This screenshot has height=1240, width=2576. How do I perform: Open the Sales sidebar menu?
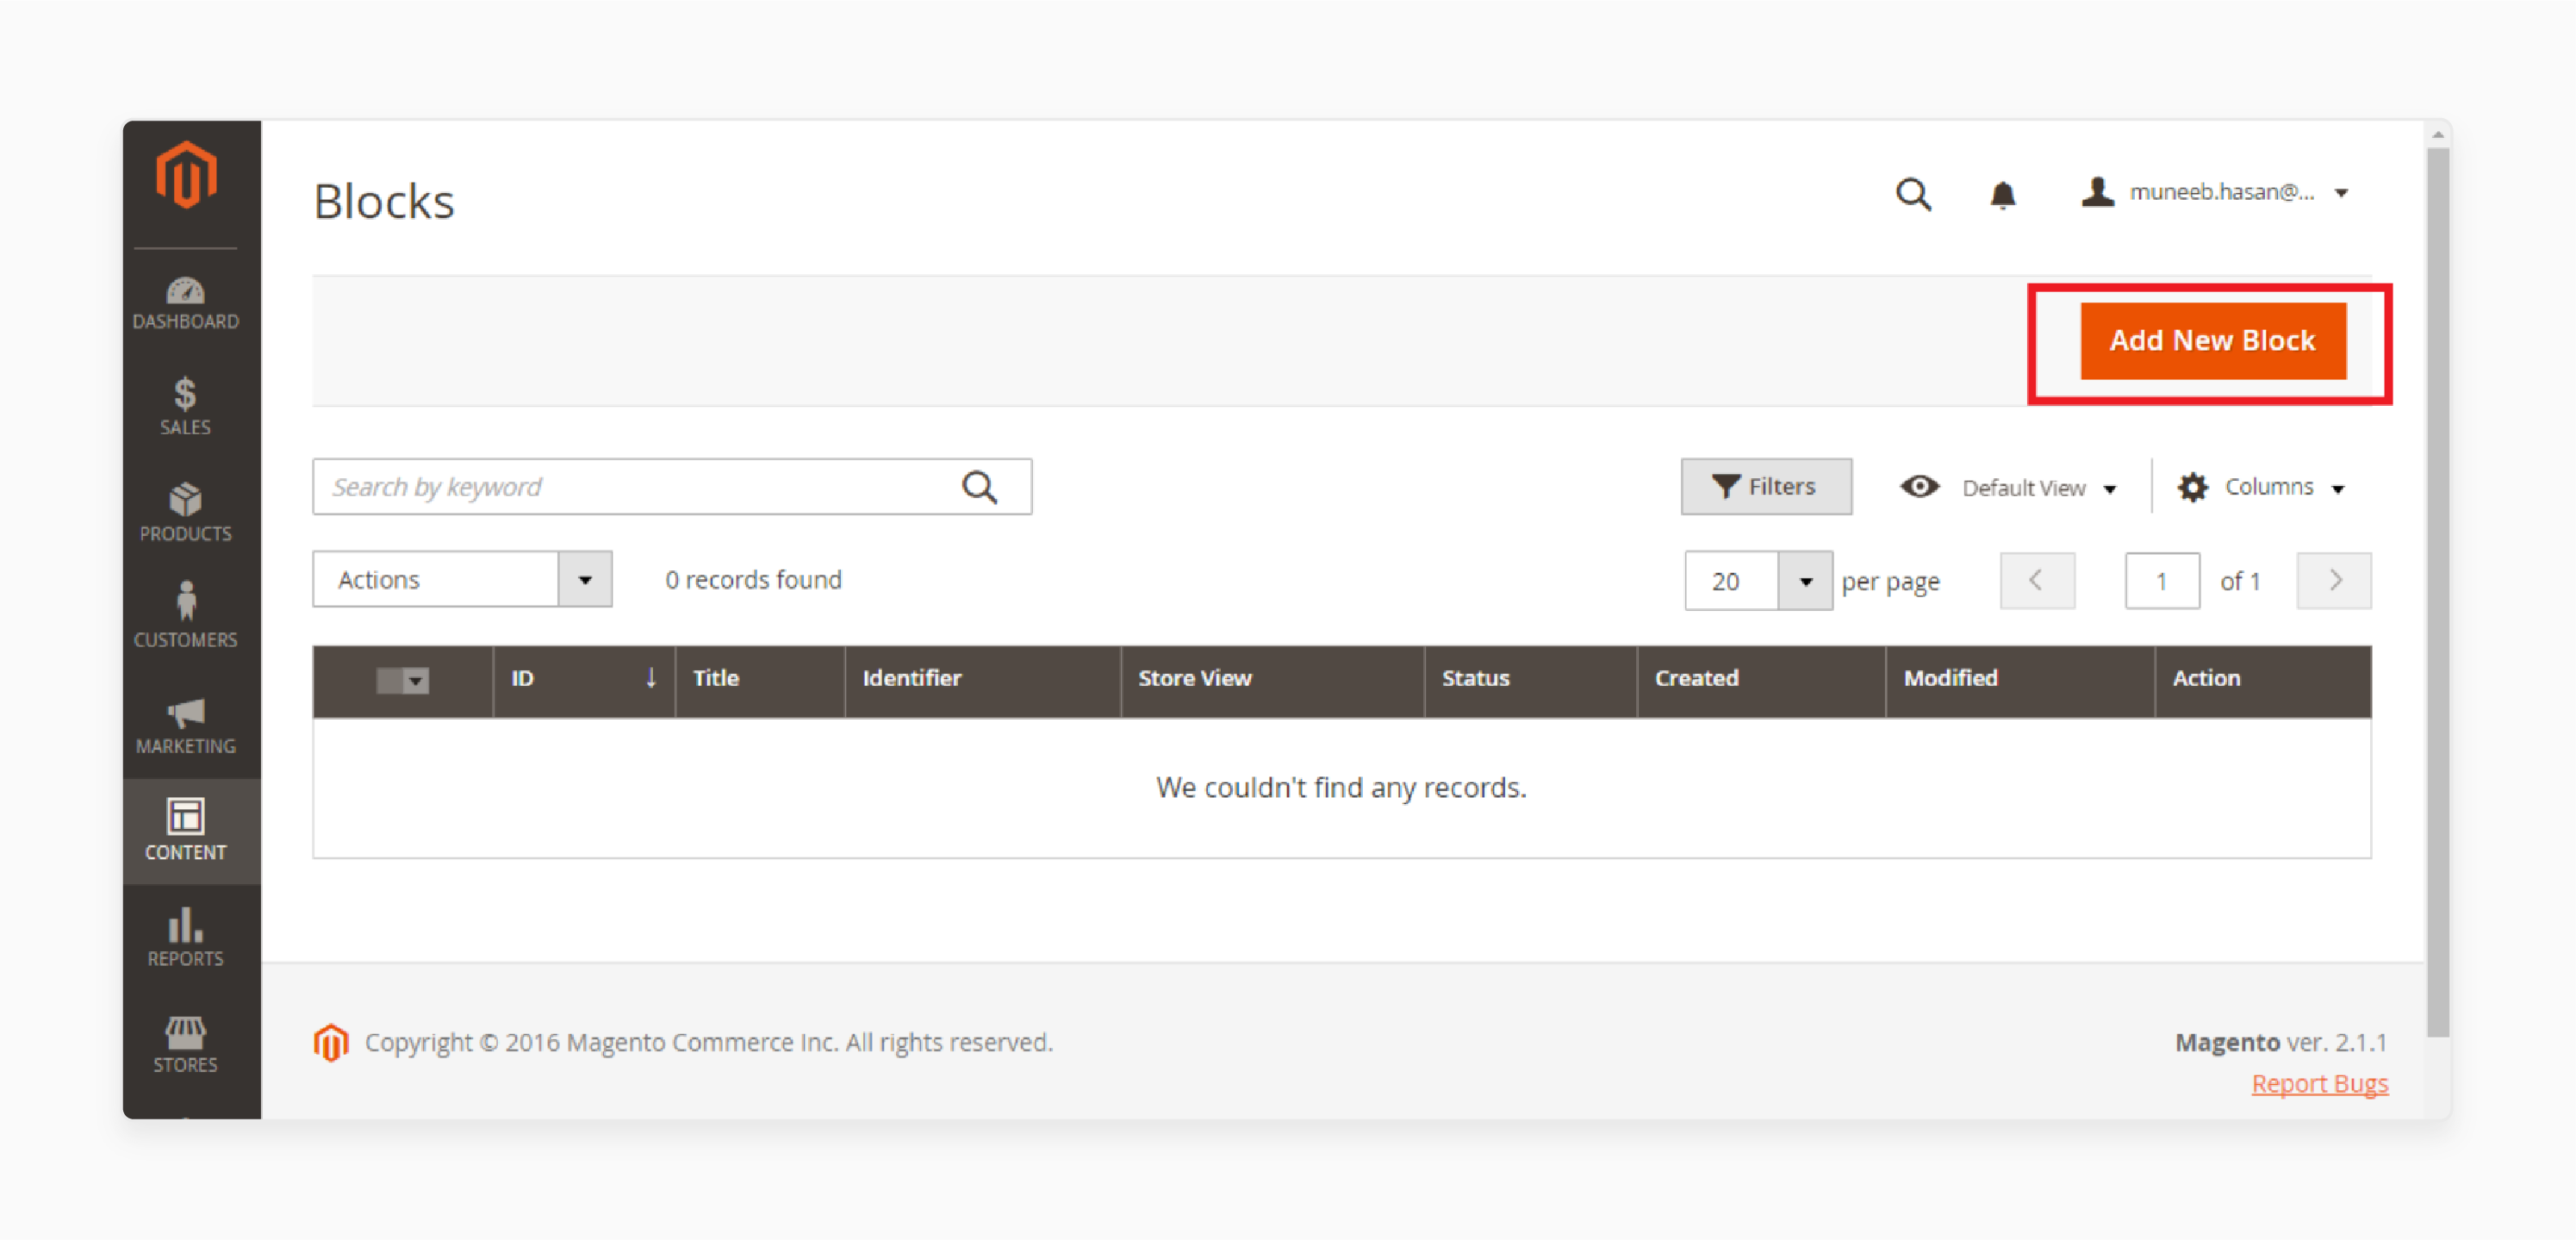(x=186, y=407)
